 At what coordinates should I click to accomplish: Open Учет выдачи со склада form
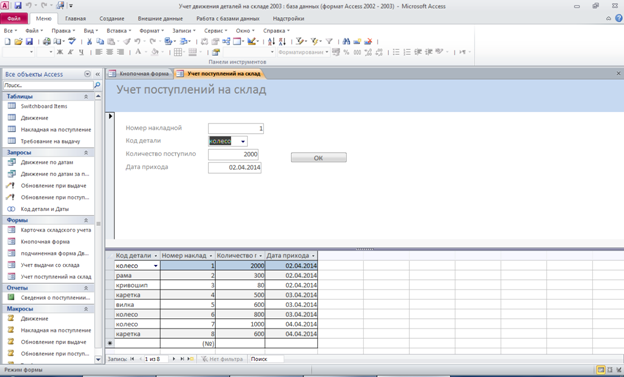coord(50,265)
